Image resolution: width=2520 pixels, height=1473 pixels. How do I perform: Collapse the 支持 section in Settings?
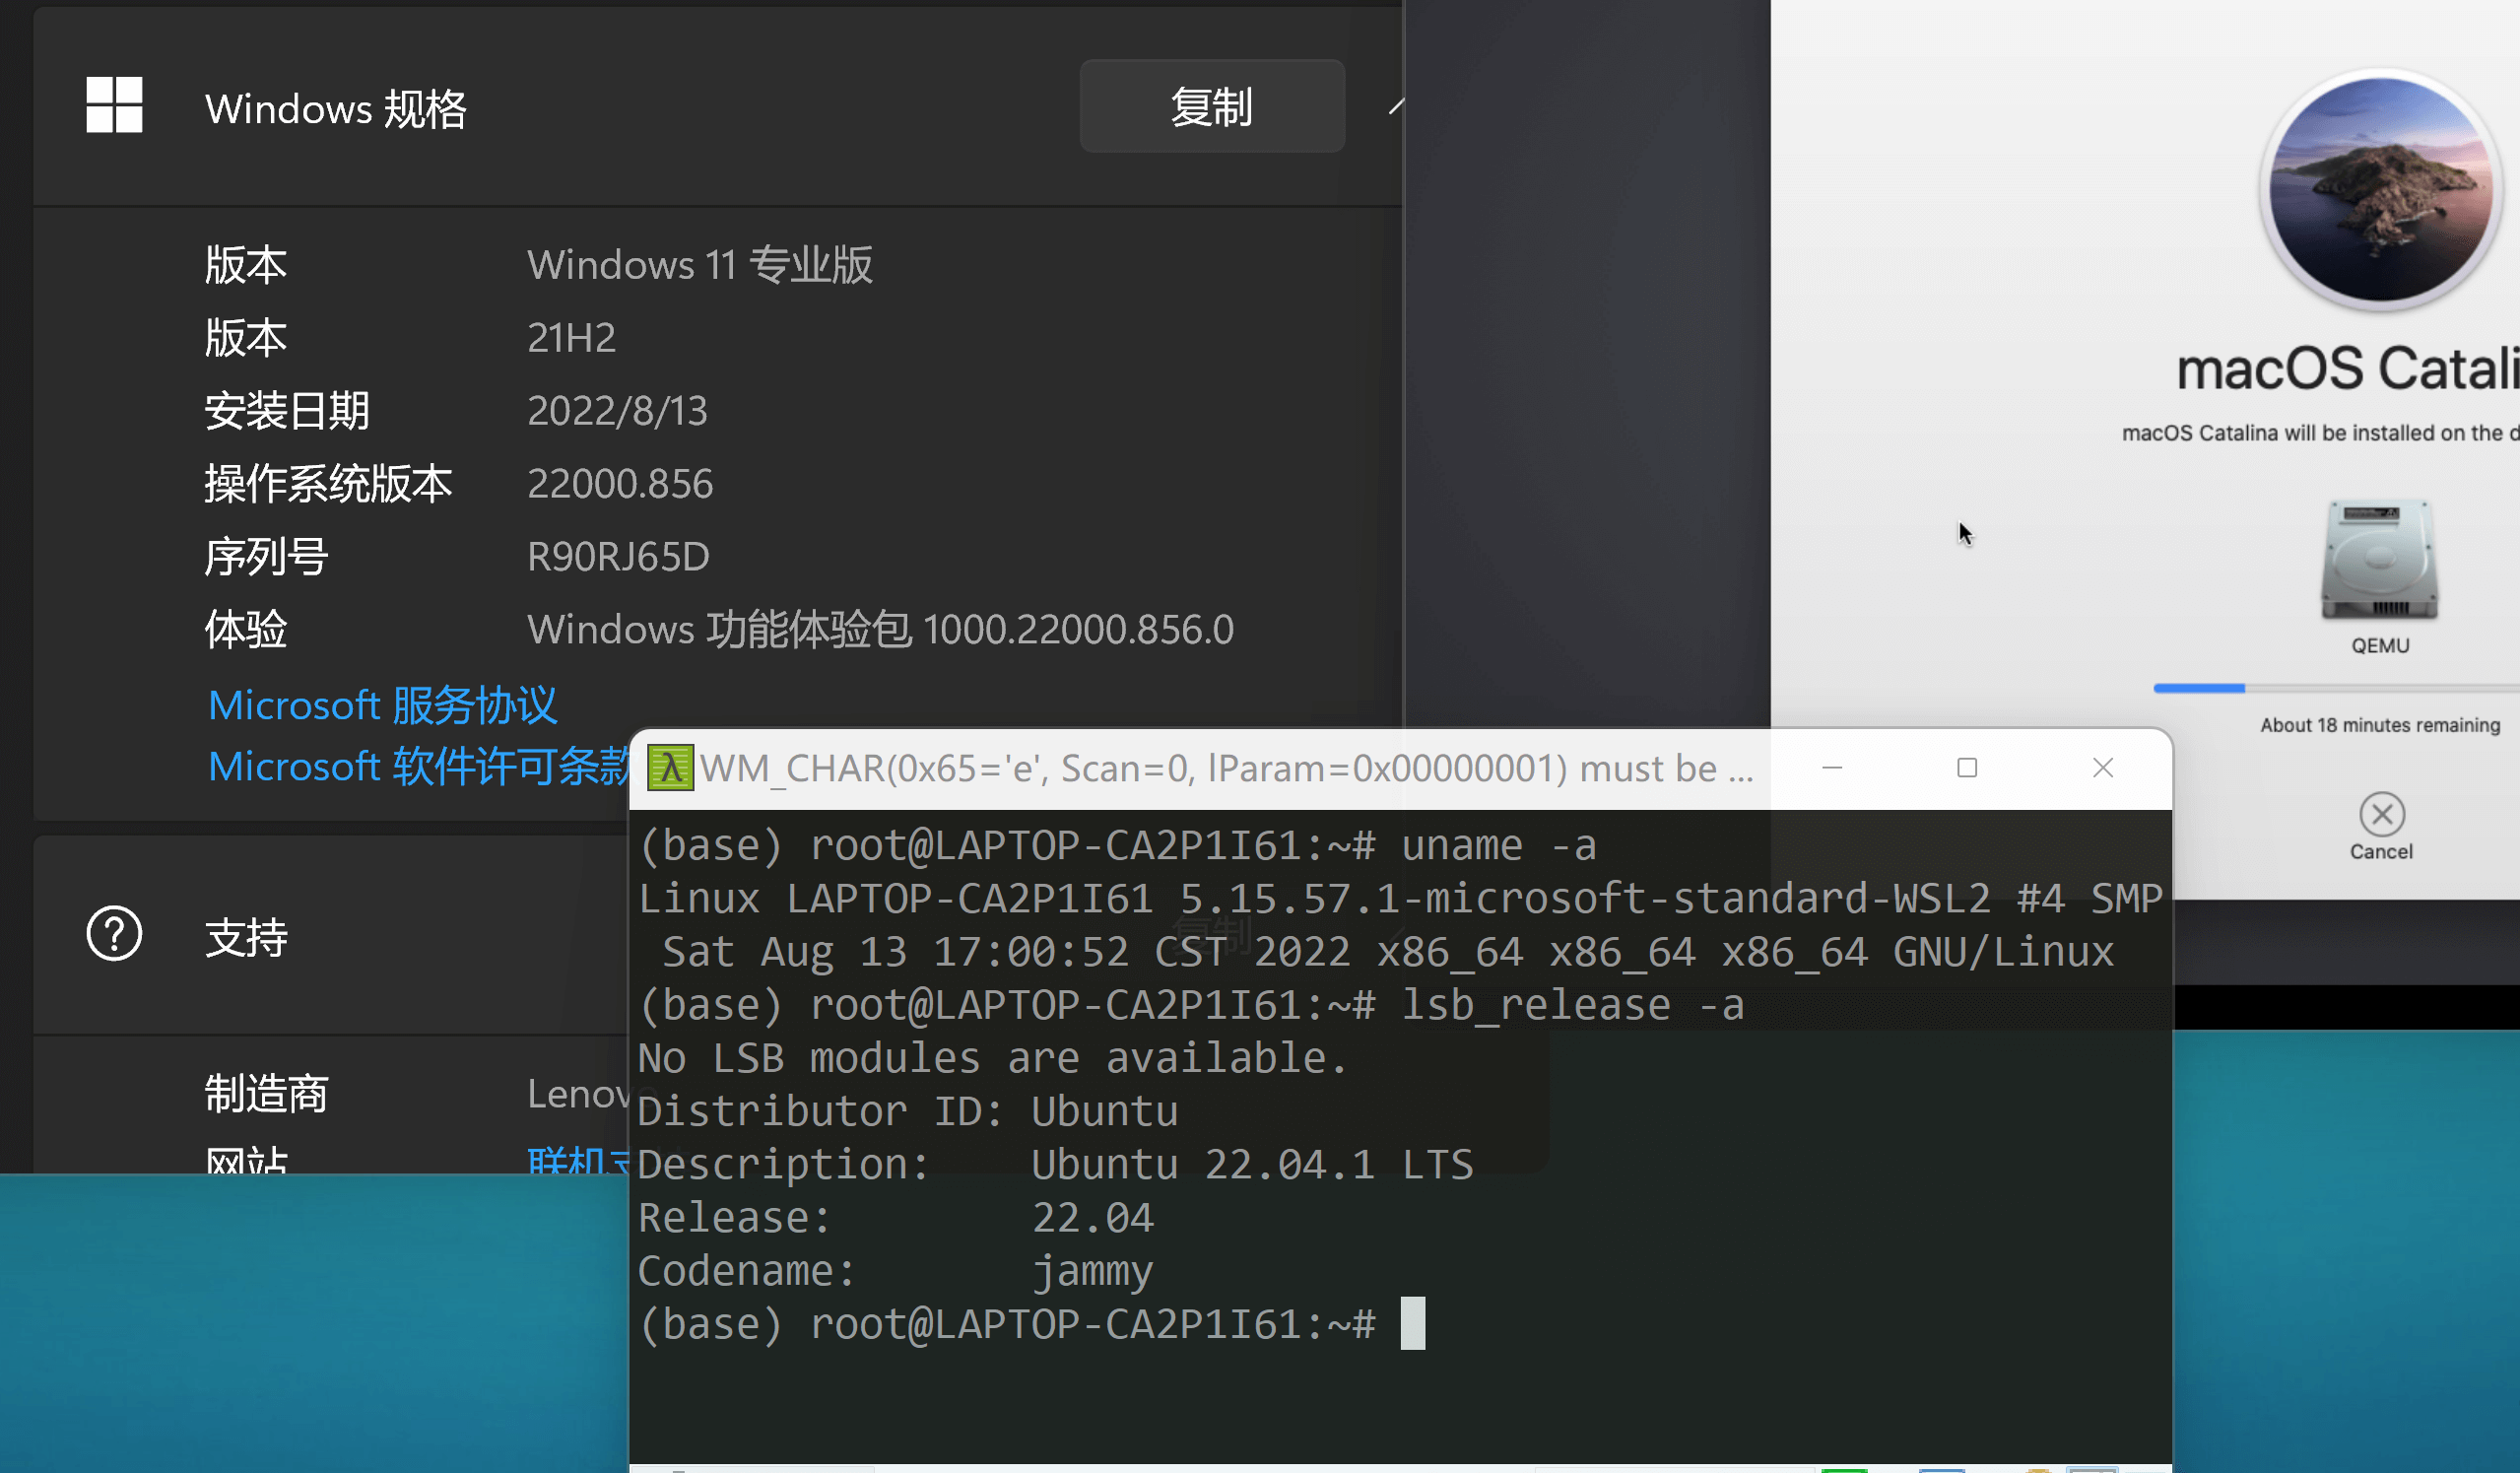click(247, 935)
